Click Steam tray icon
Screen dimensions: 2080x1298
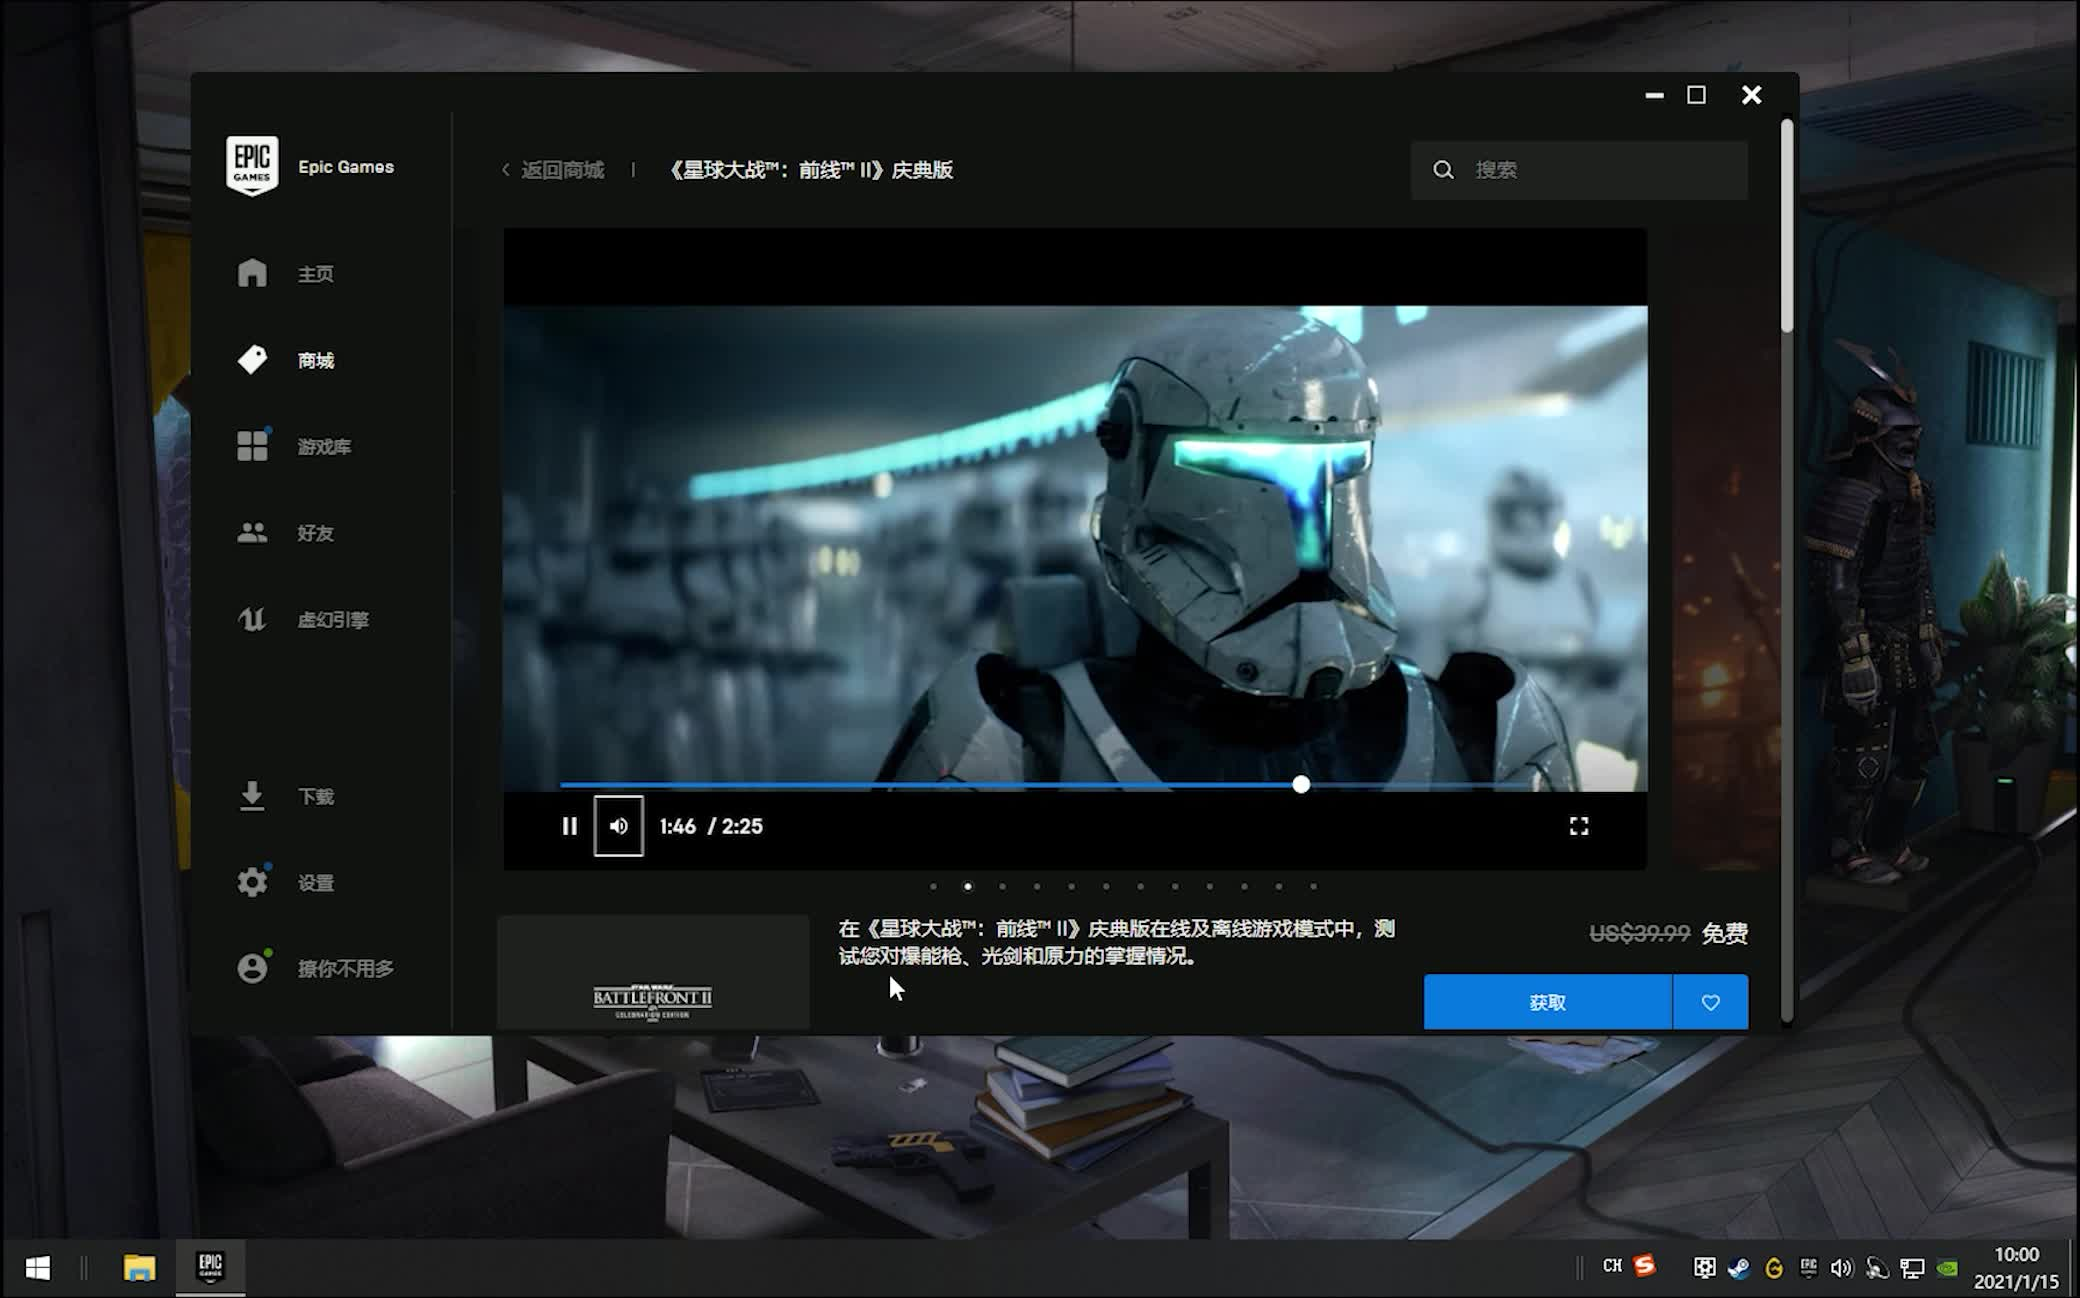1739,1268
